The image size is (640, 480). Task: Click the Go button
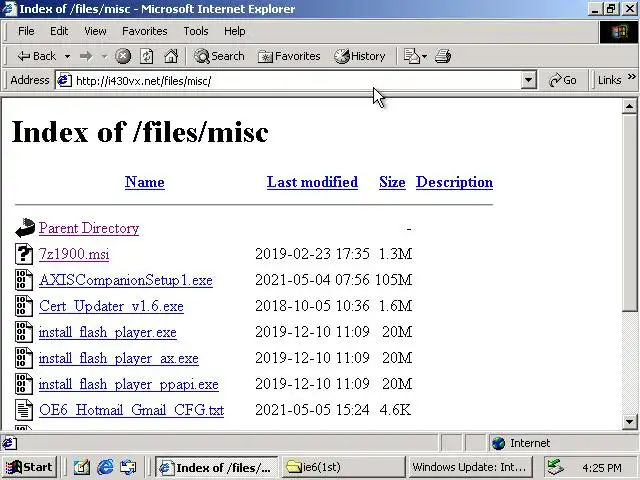[x=562, y=80]
